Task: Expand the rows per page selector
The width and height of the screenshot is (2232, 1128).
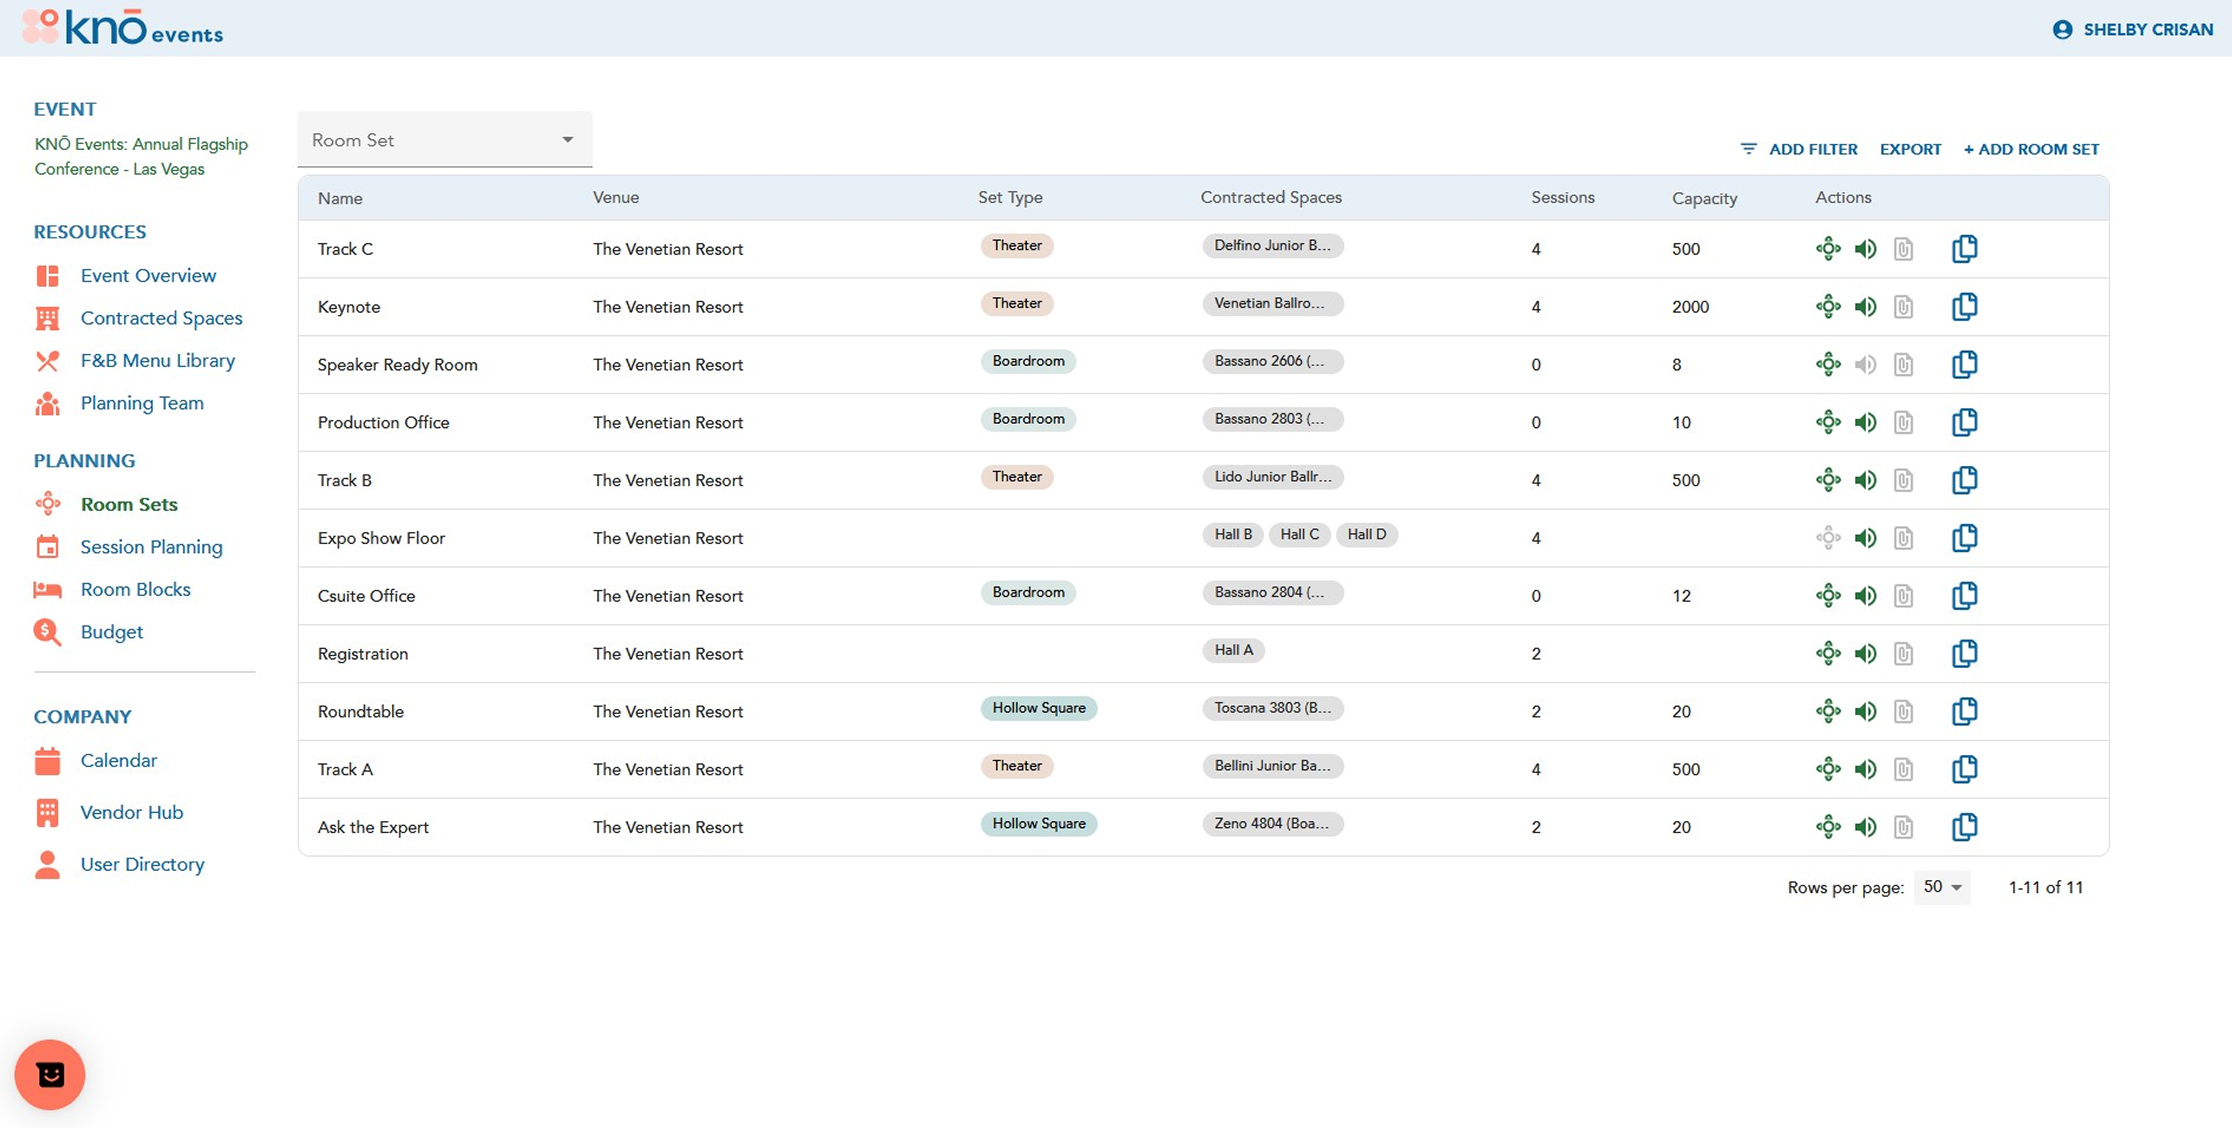Action: [1942, 887]
